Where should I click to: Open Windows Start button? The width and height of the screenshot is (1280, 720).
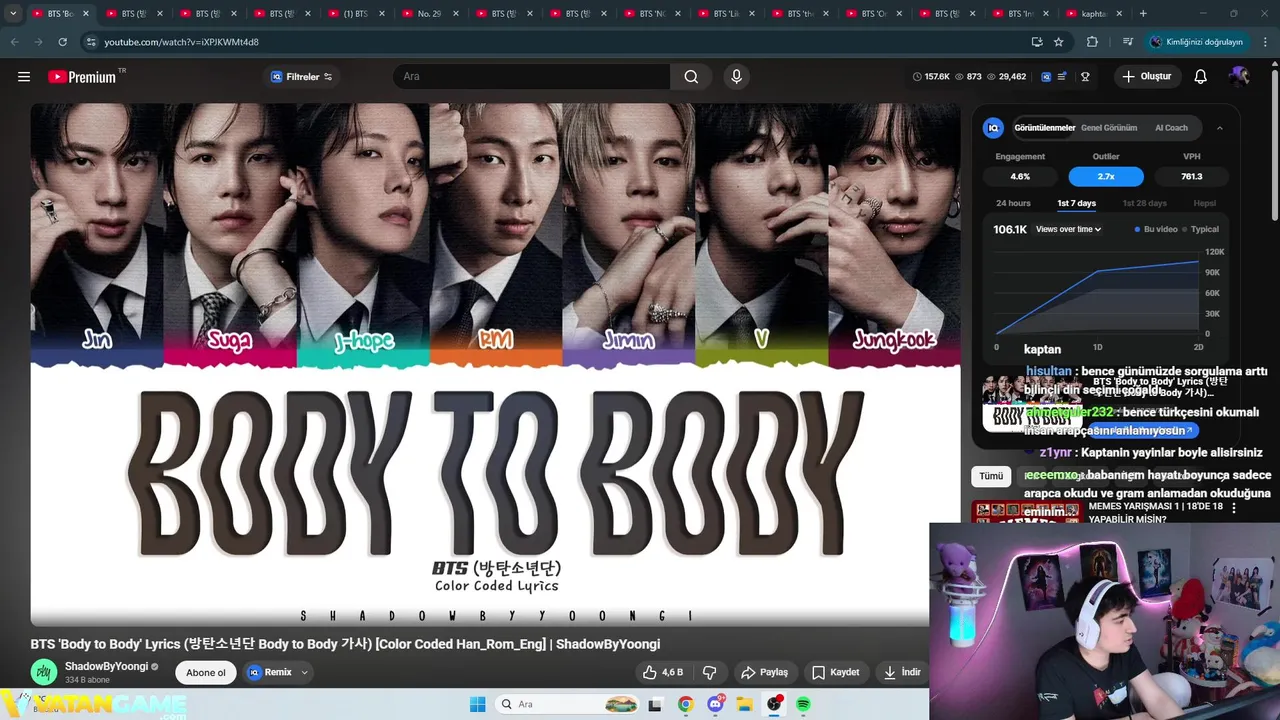[478, 704]
